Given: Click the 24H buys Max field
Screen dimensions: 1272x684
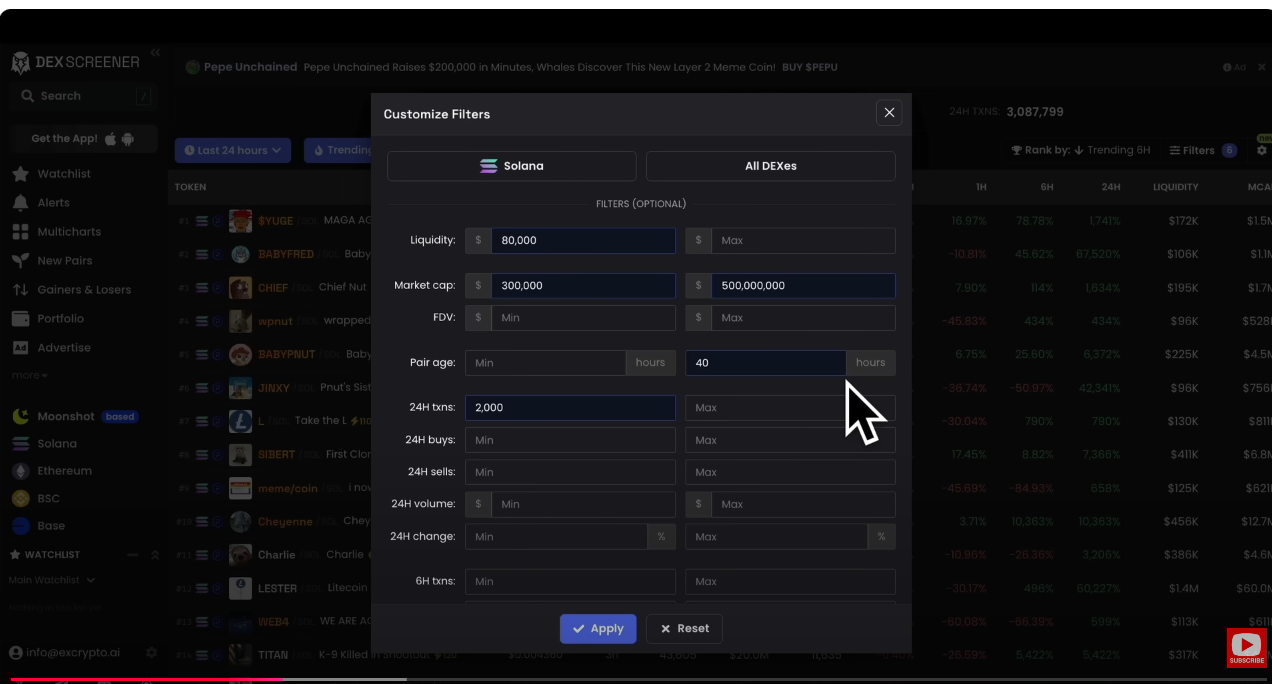Looking at the screenshot, I should tap(790, 440).
